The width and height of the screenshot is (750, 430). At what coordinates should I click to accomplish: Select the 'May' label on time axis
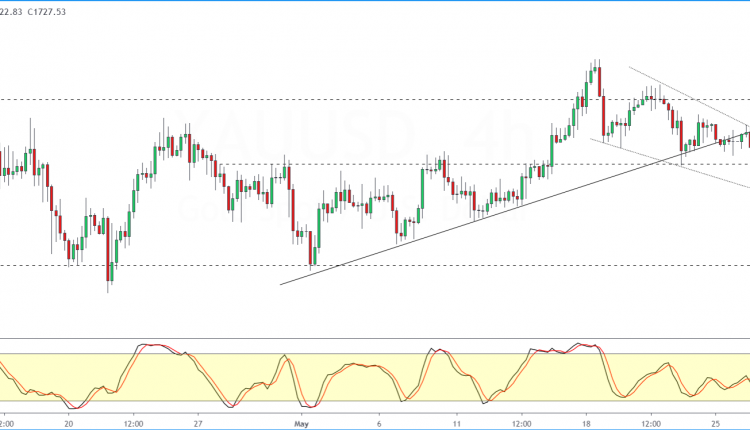301,424
